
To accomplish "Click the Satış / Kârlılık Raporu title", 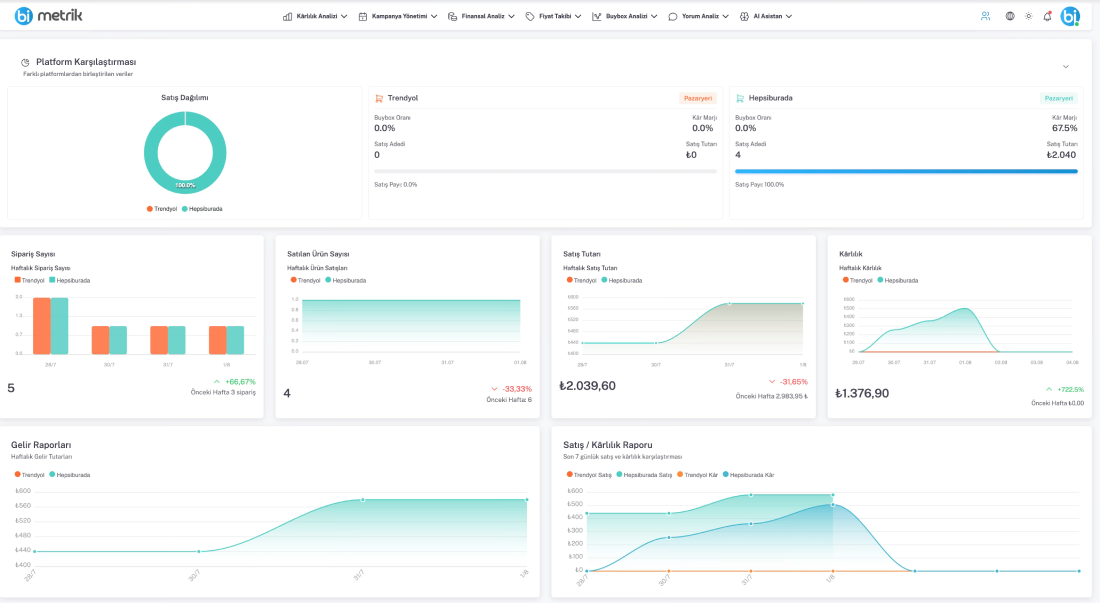I will point(608,445).
